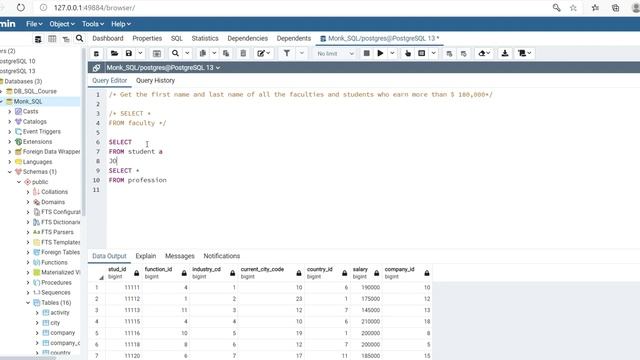Click the Delete trash icon in the toolbar
640x360 pixels.
coord(243,53)
